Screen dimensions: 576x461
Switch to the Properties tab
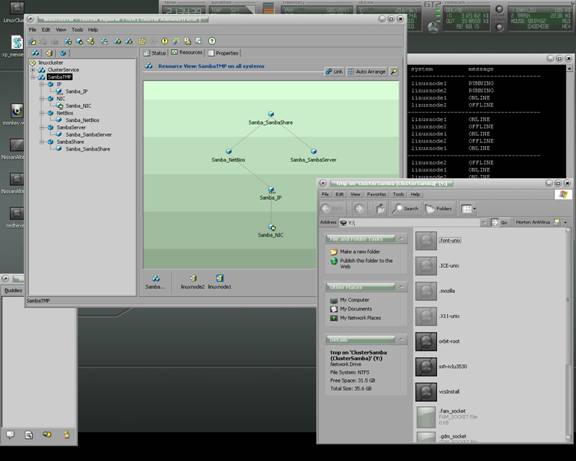[x=224, y=53]
